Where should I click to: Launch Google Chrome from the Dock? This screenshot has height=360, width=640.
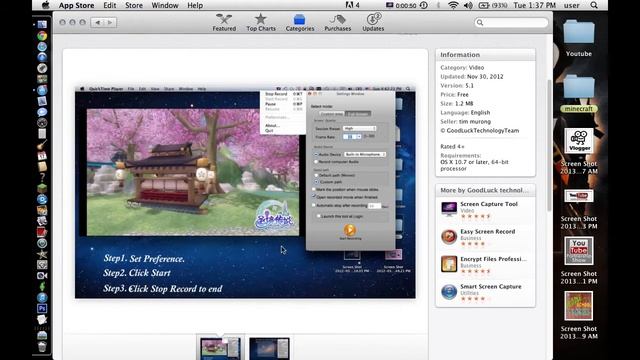pyautogui.click(x=42, y=36)
